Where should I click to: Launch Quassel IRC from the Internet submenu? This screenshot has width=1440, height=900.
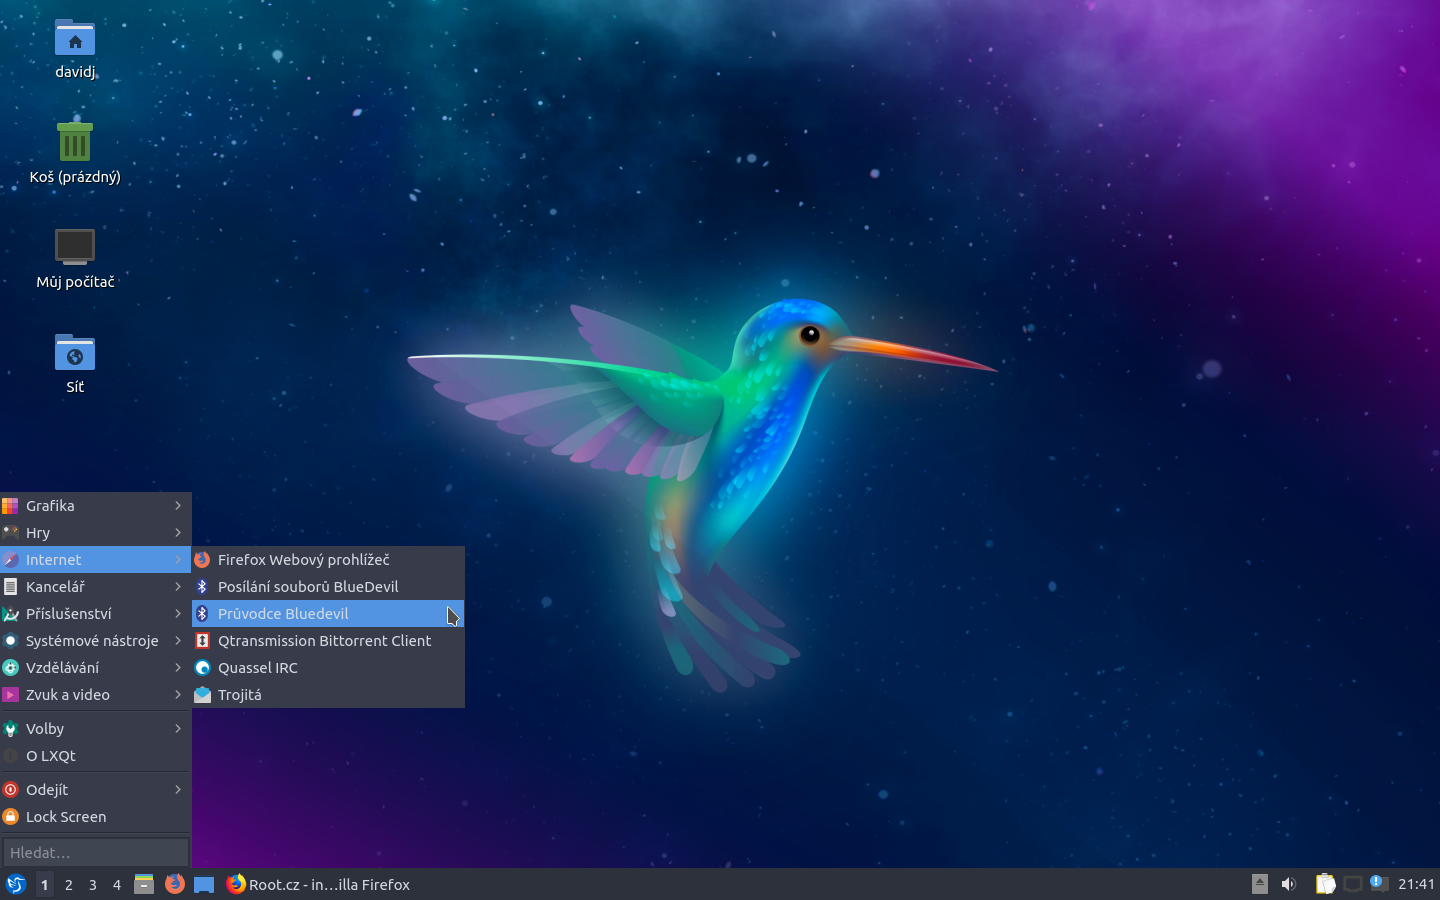(258, 667)
